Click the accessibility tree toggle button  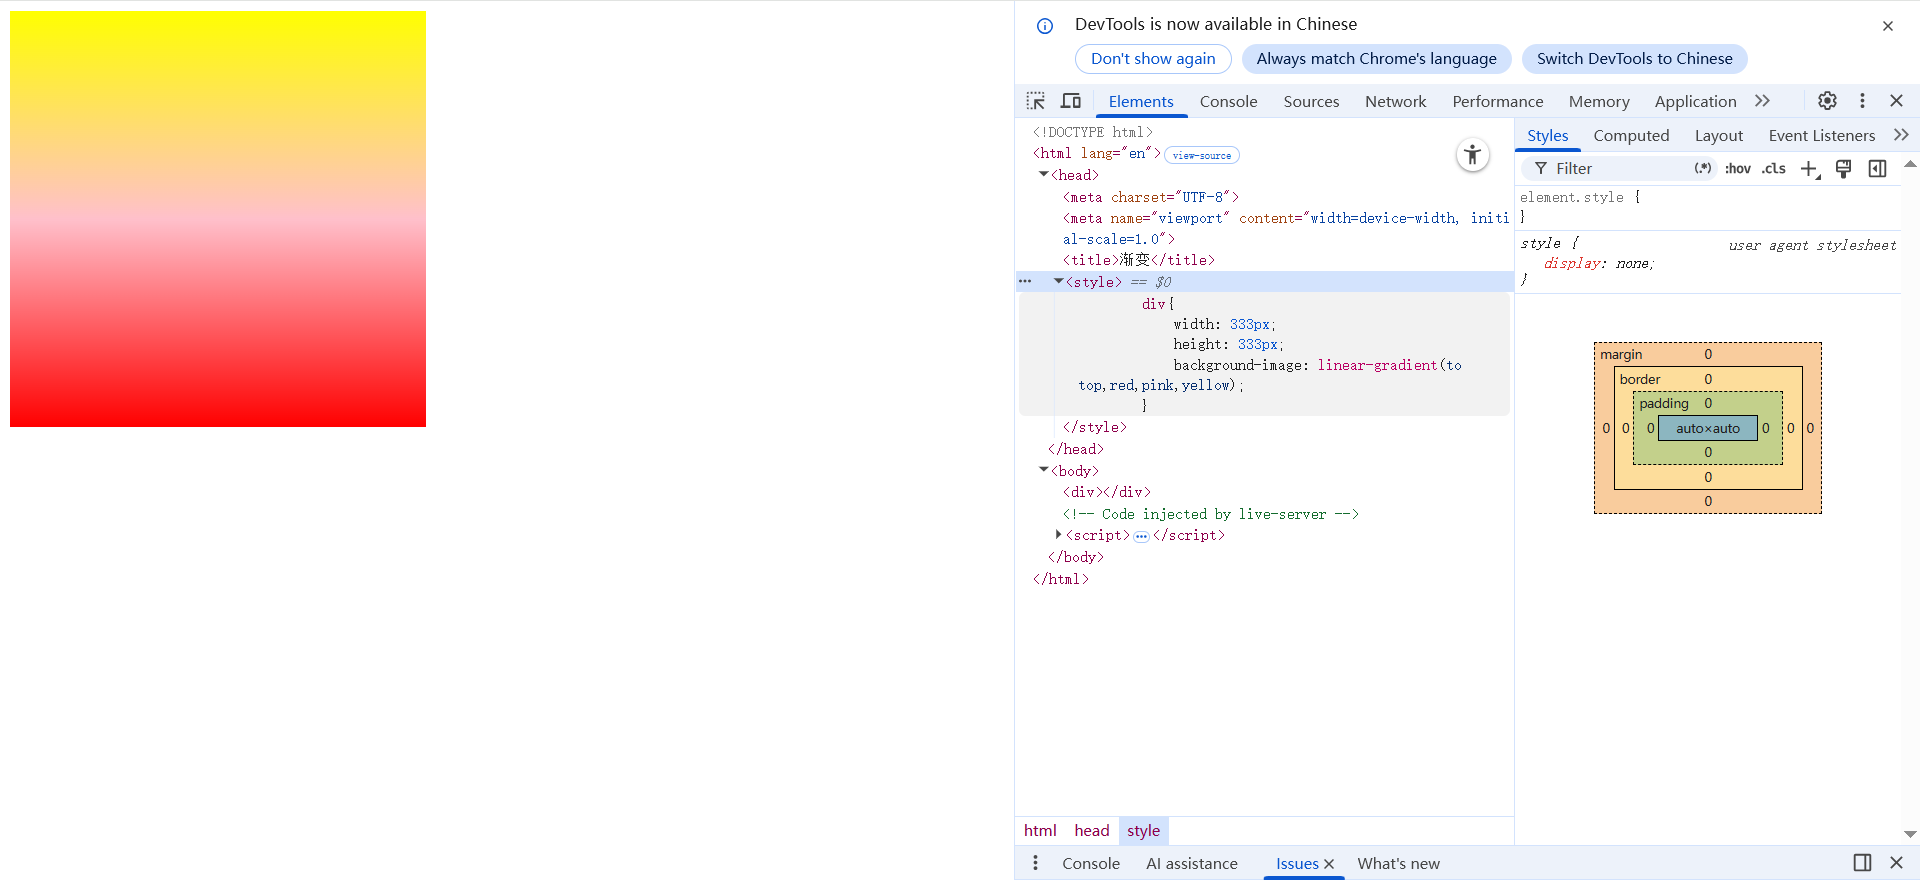(1473, 155)
